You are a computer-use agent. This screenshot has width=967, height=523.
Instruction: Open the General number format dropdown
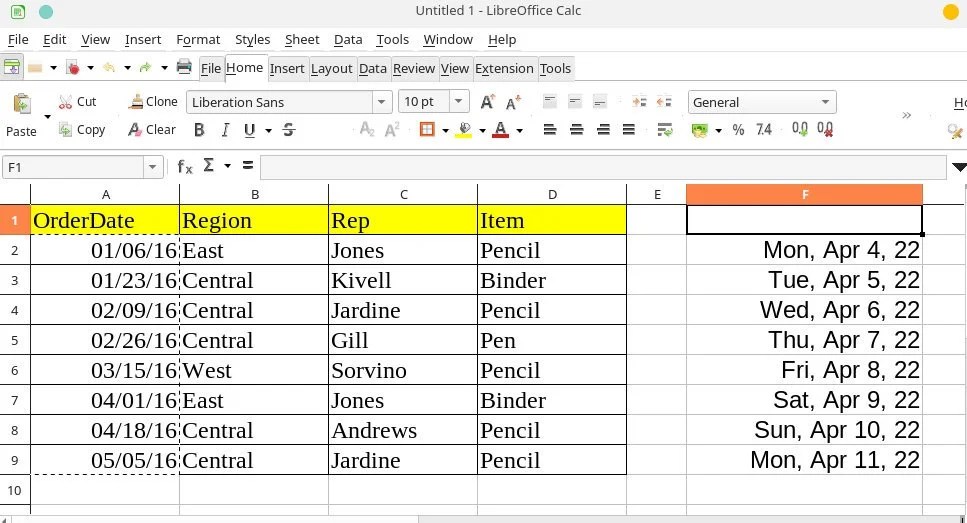click(825, 102)
